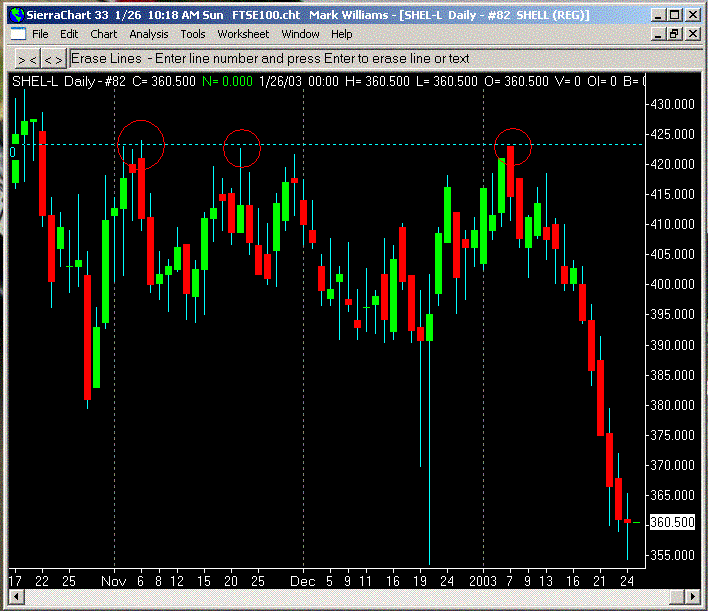
Task: Click the 400.000 price axis label
Action: point(672,284)
